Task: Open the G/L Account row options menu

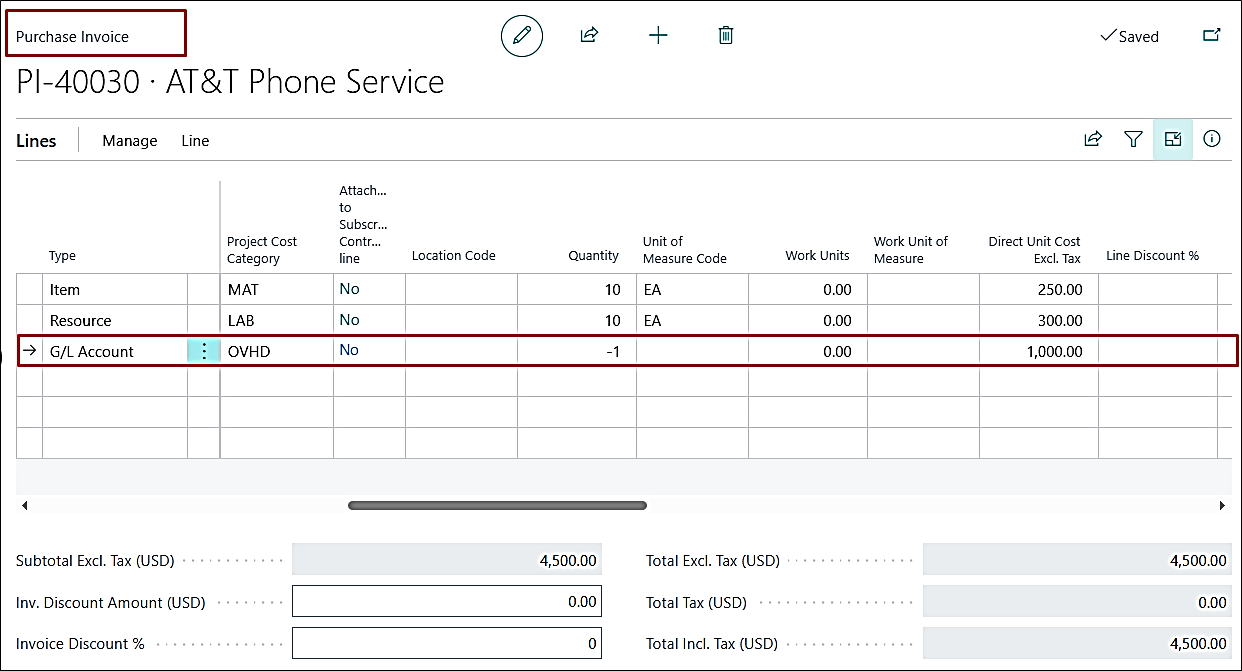Action: [204, 351]
